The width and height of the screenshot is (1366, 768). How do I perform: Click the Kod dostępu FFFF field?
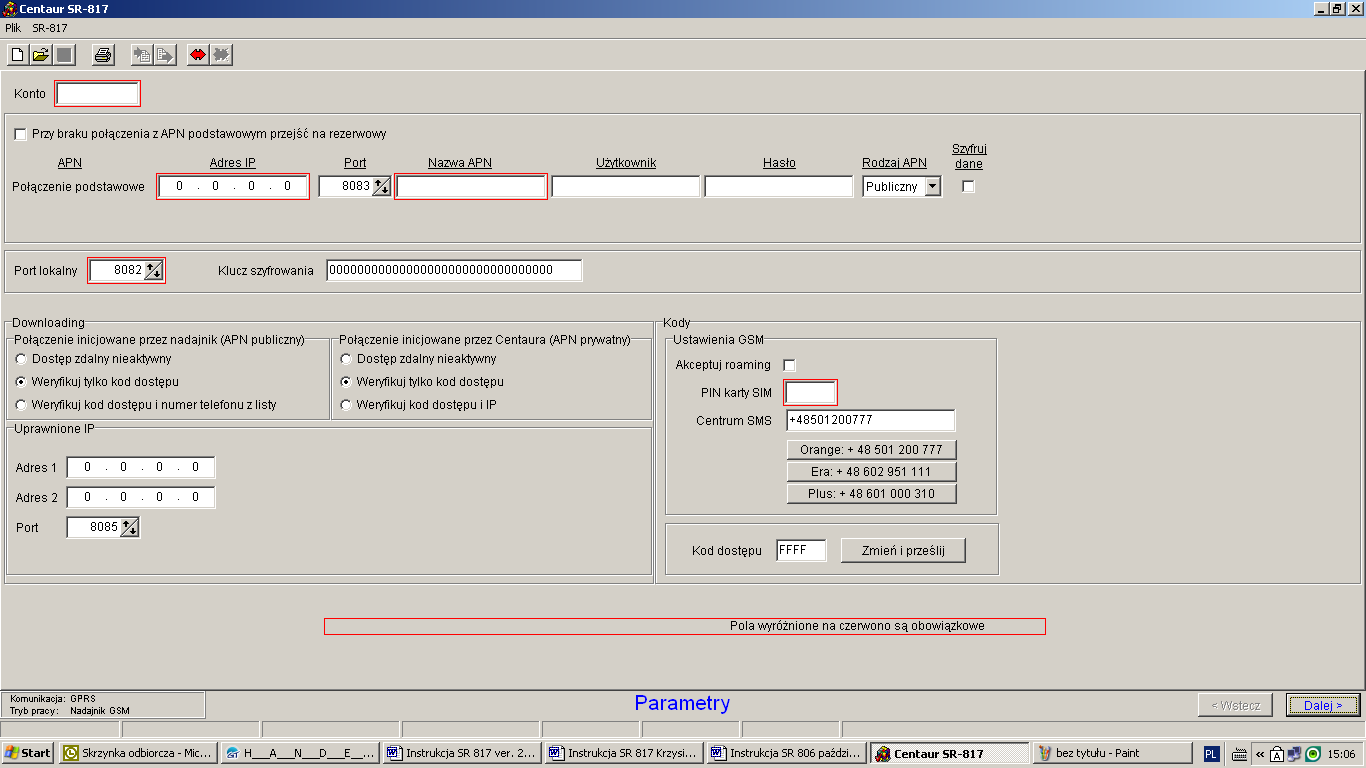(802, 550)
